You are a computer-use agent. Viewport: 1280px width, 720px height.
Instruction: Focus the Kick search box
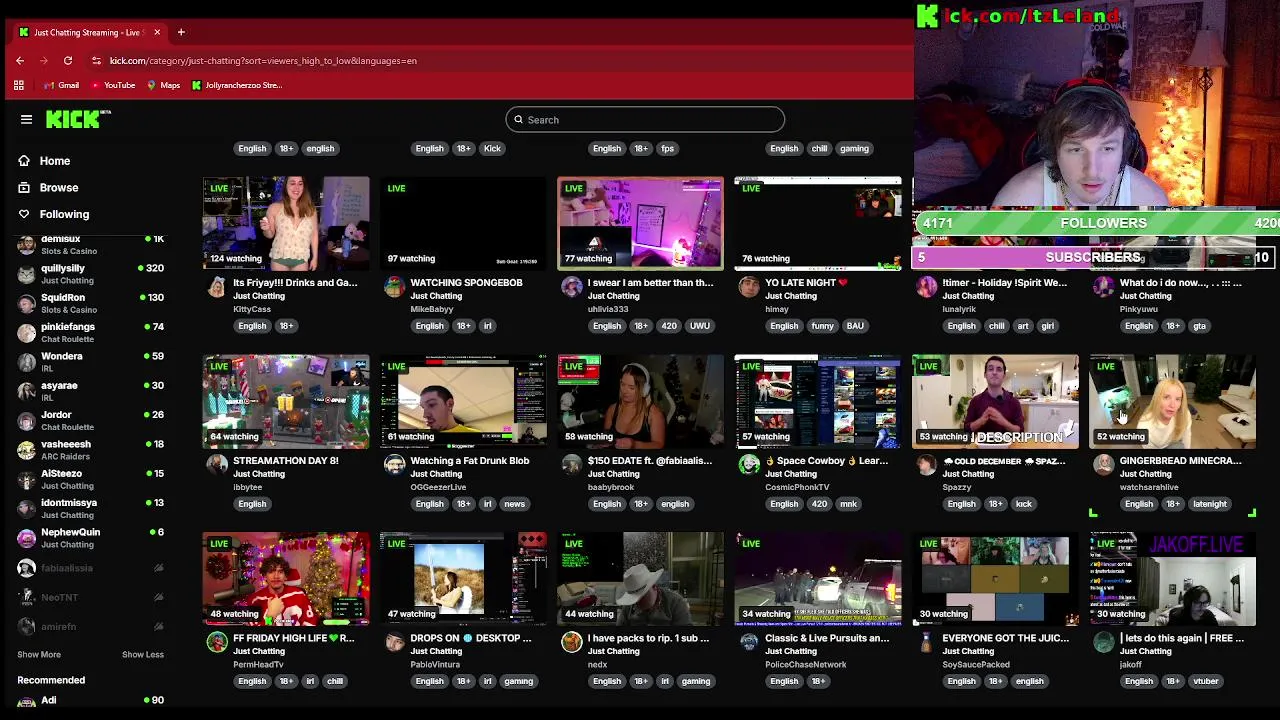(x=645, y=120)
